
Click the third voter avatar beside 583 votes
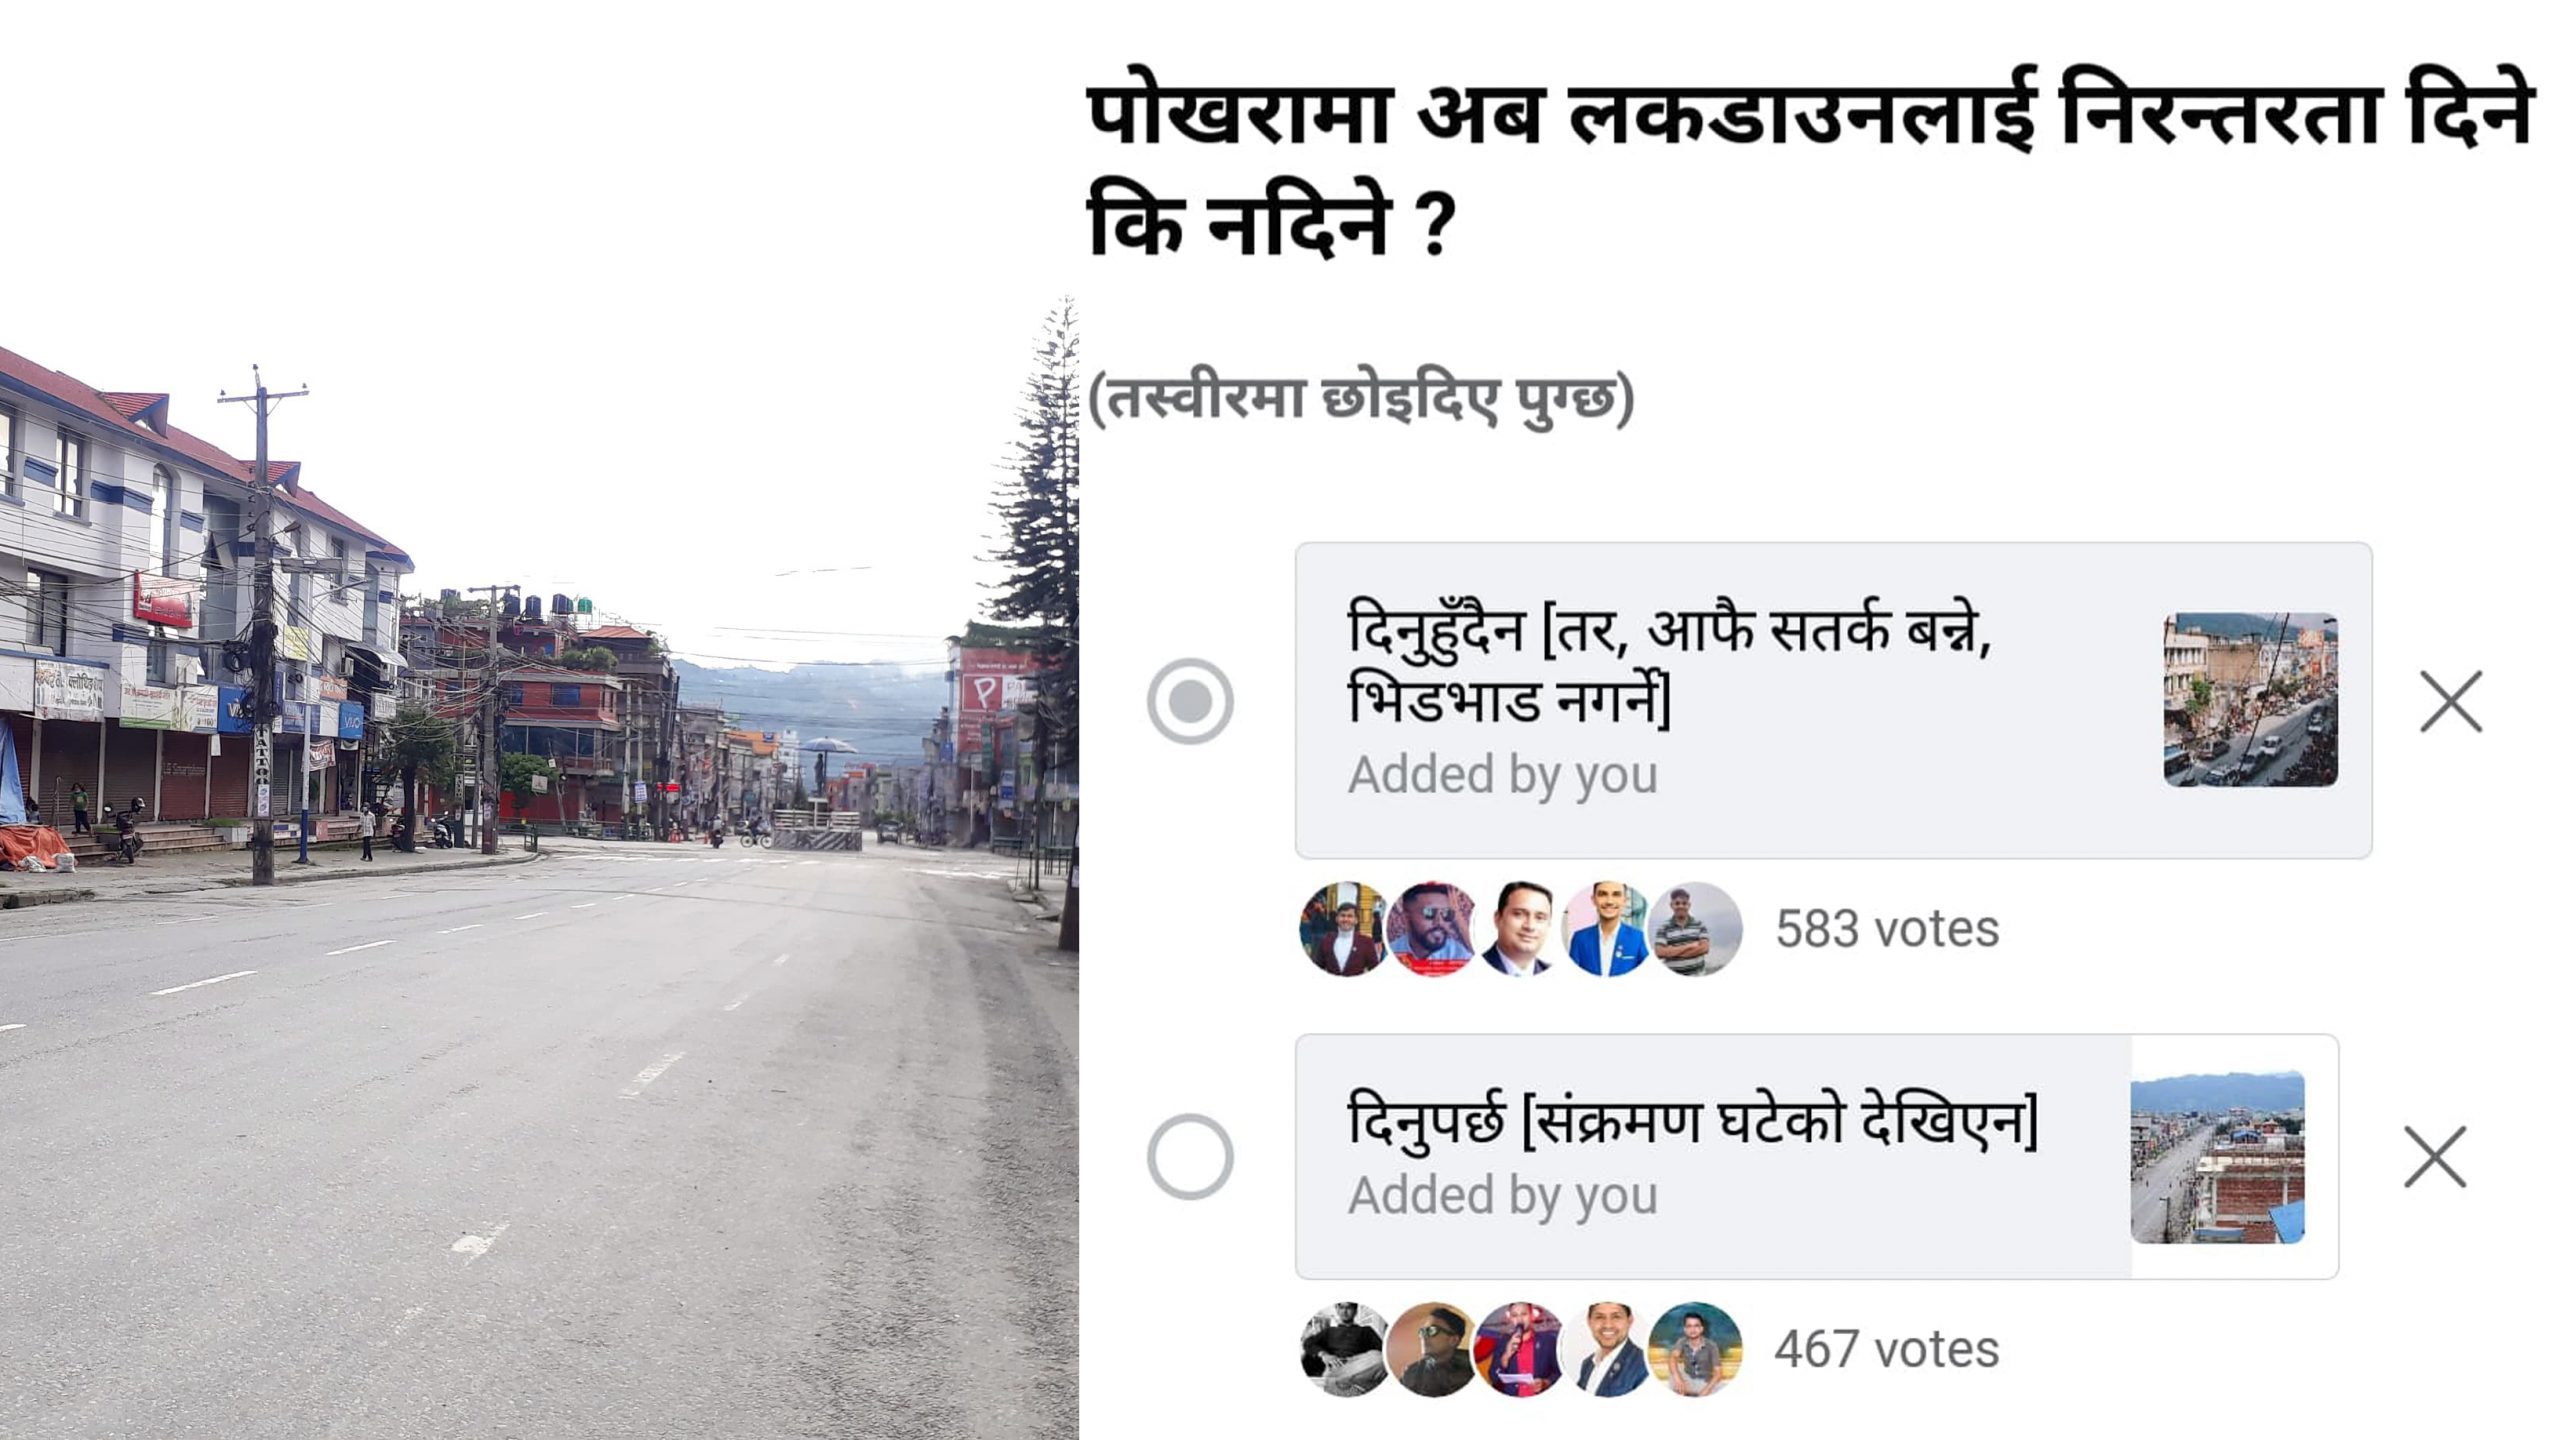tap(1519, 929)
